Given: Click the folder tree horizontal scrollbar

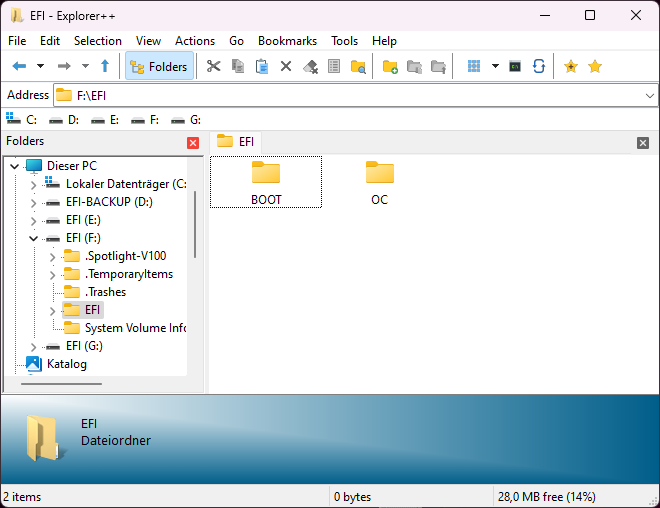Looking at the screenshot, I should (x=61, y=384).
